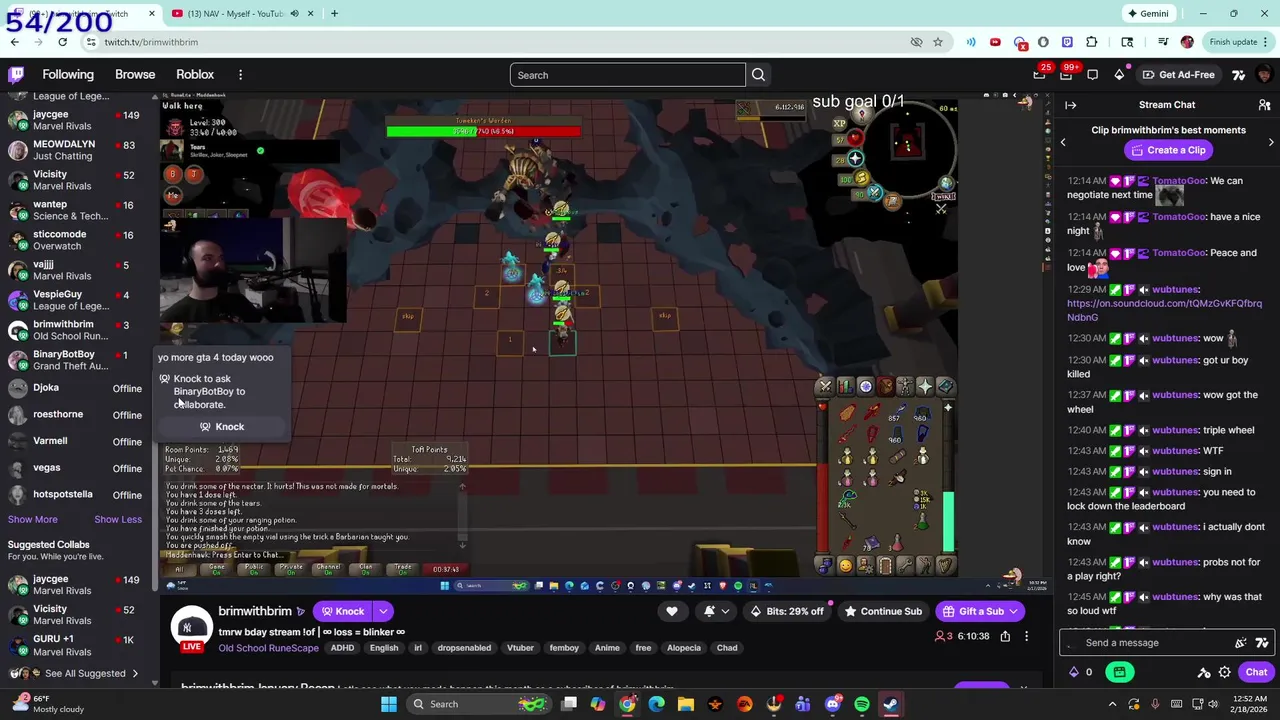Click the Chat send button
Screen dimensions: 1280x720
click(1256, 672)
